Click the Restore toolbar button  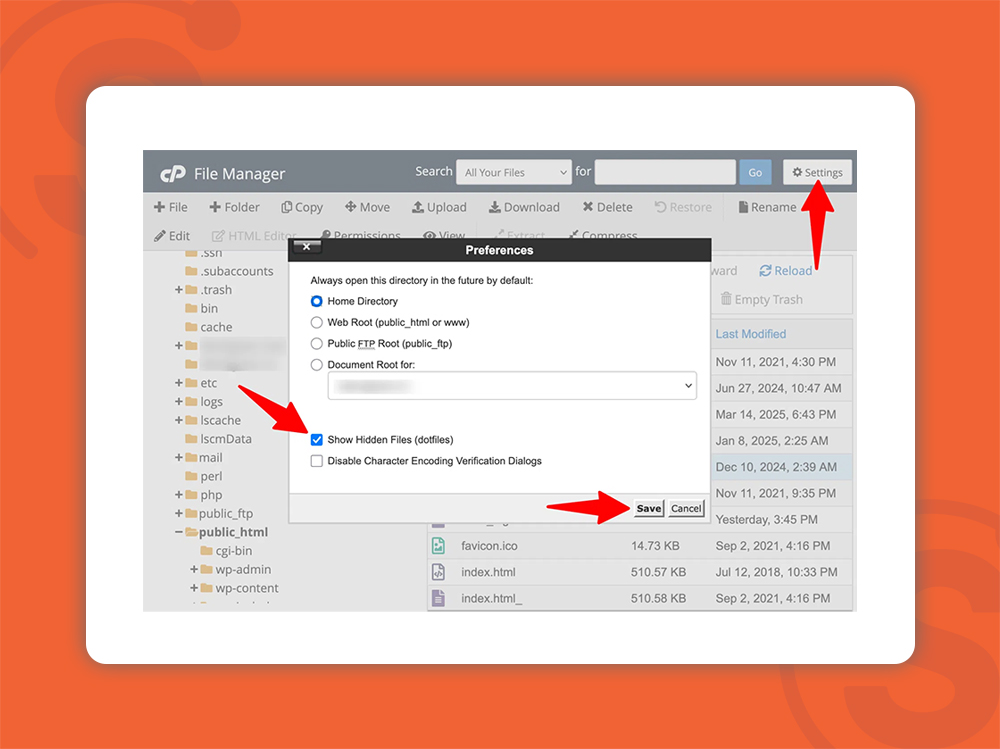682,207
